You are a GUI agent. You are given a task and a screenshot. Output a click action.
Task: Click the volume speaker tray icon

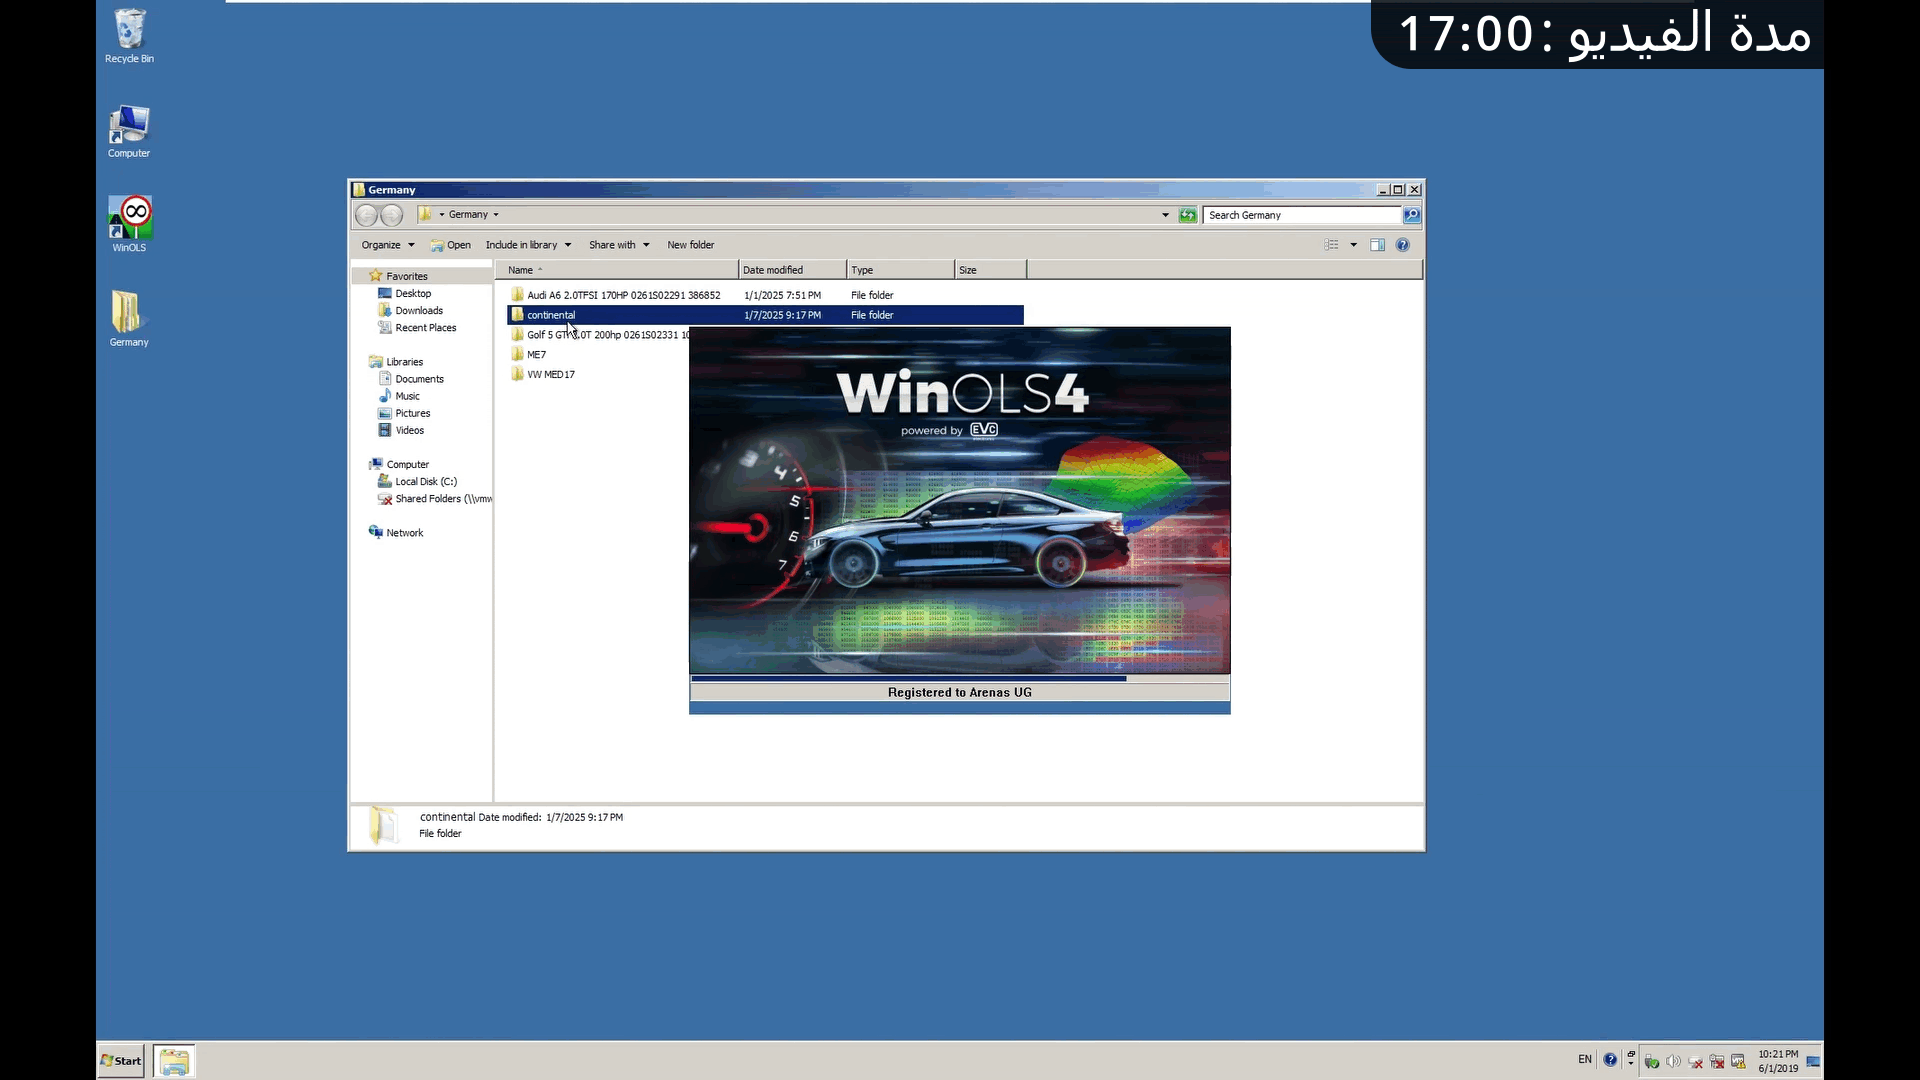pyautogui.click(x=1673, y=1061)
